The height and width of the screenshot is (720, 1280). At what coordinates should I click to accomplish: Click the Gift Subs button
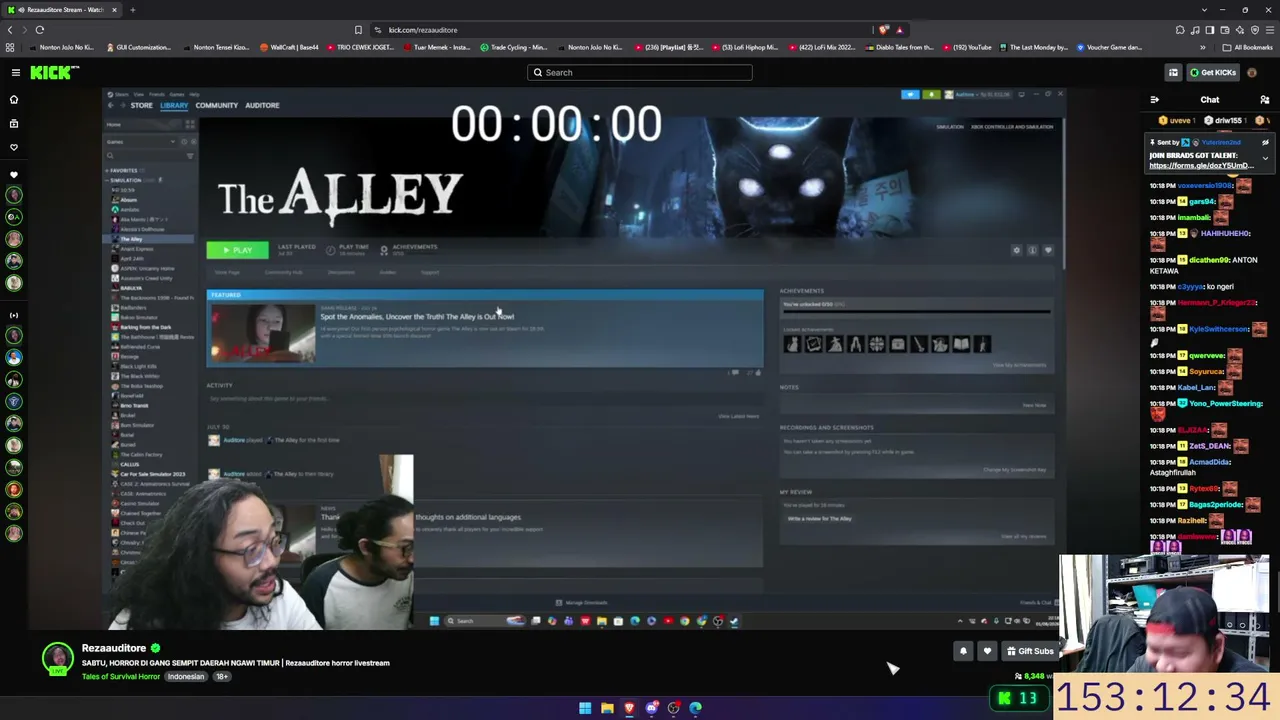point(1029,651)
